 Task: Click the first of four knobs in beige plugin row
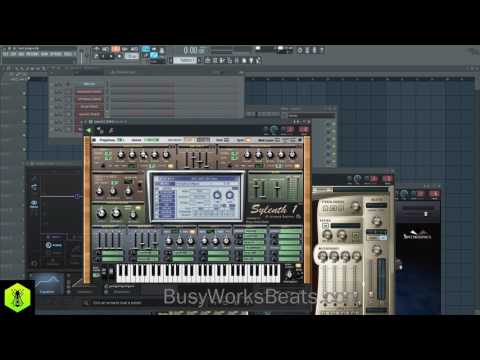point(323,256)
